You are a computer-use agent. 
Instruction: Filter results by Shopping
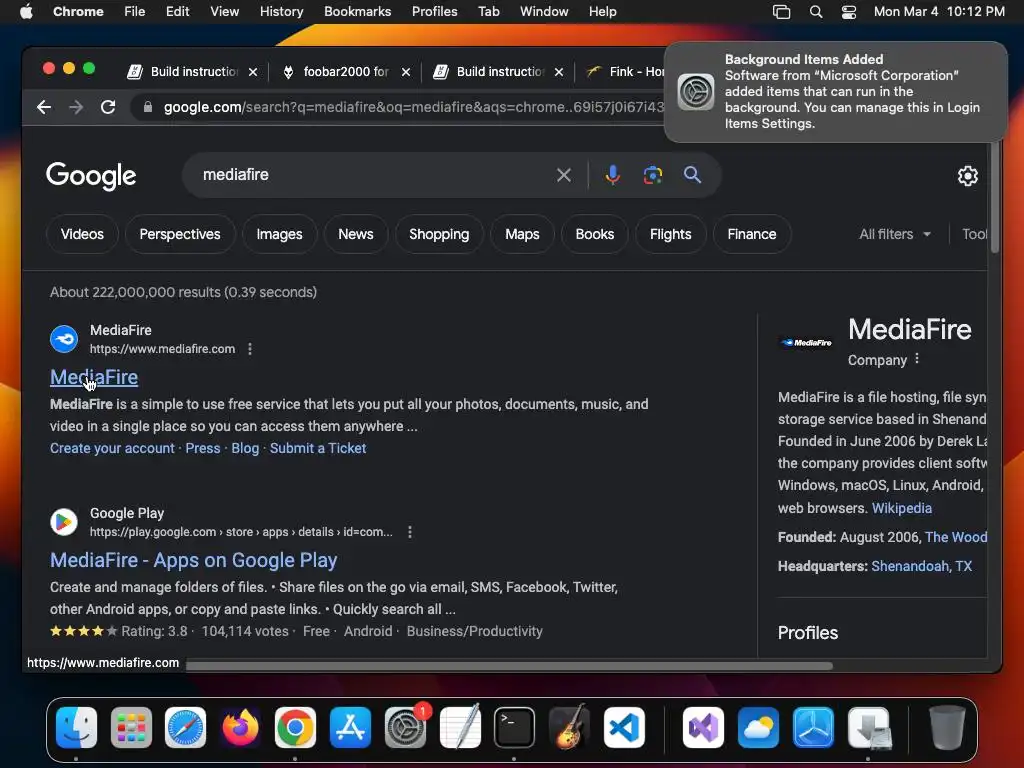439,234
